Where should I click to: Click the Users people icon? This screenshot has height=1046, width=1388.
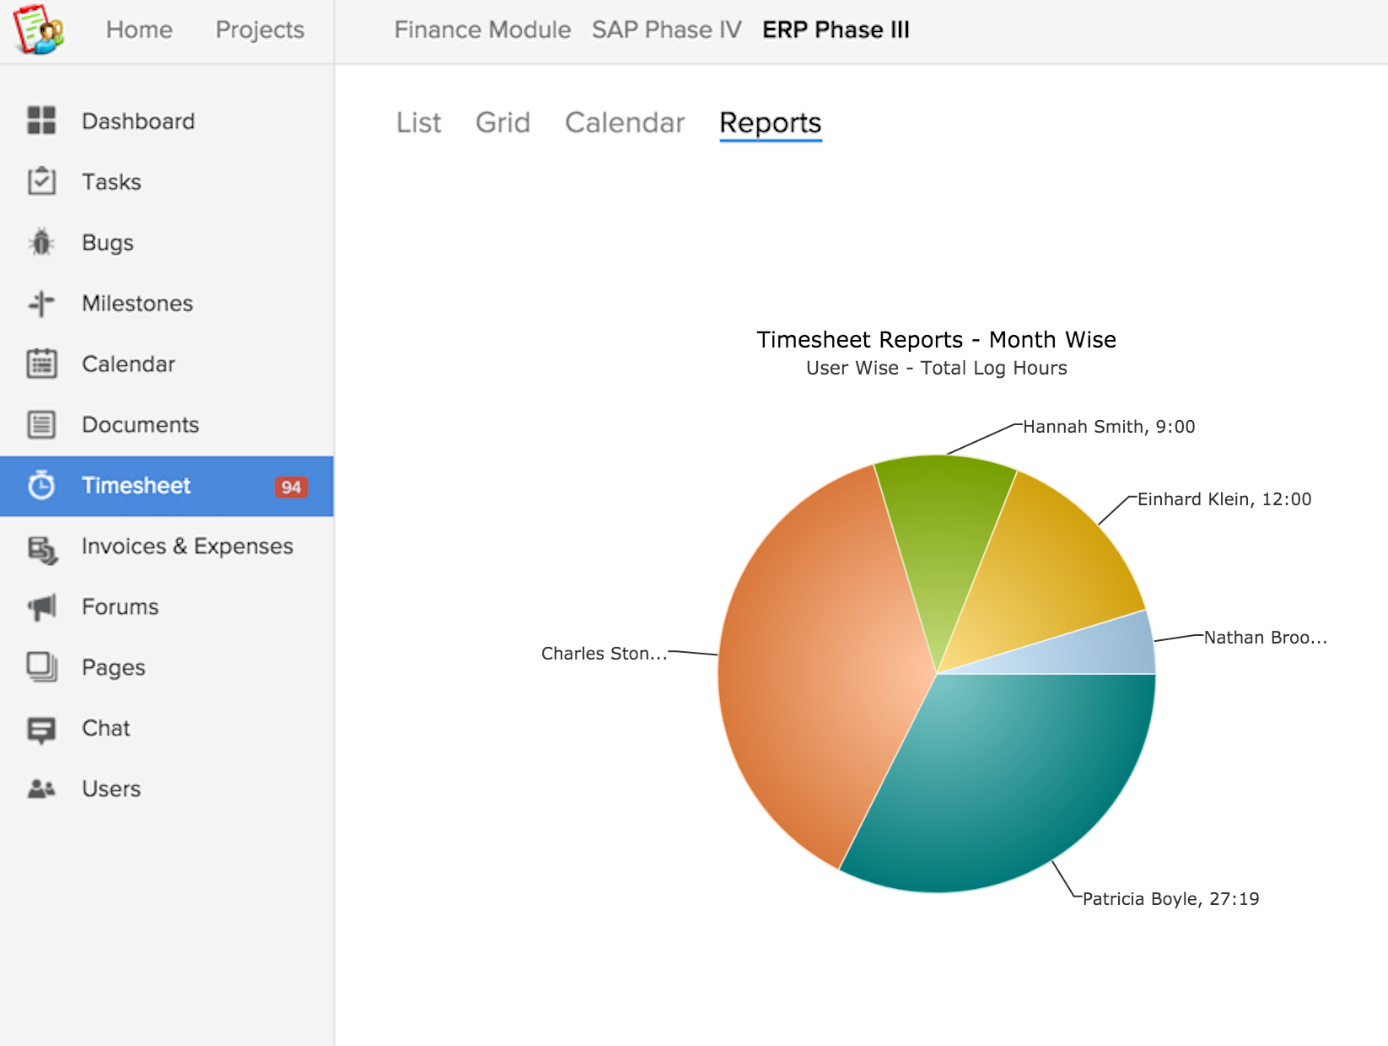(x=42, y=789)
